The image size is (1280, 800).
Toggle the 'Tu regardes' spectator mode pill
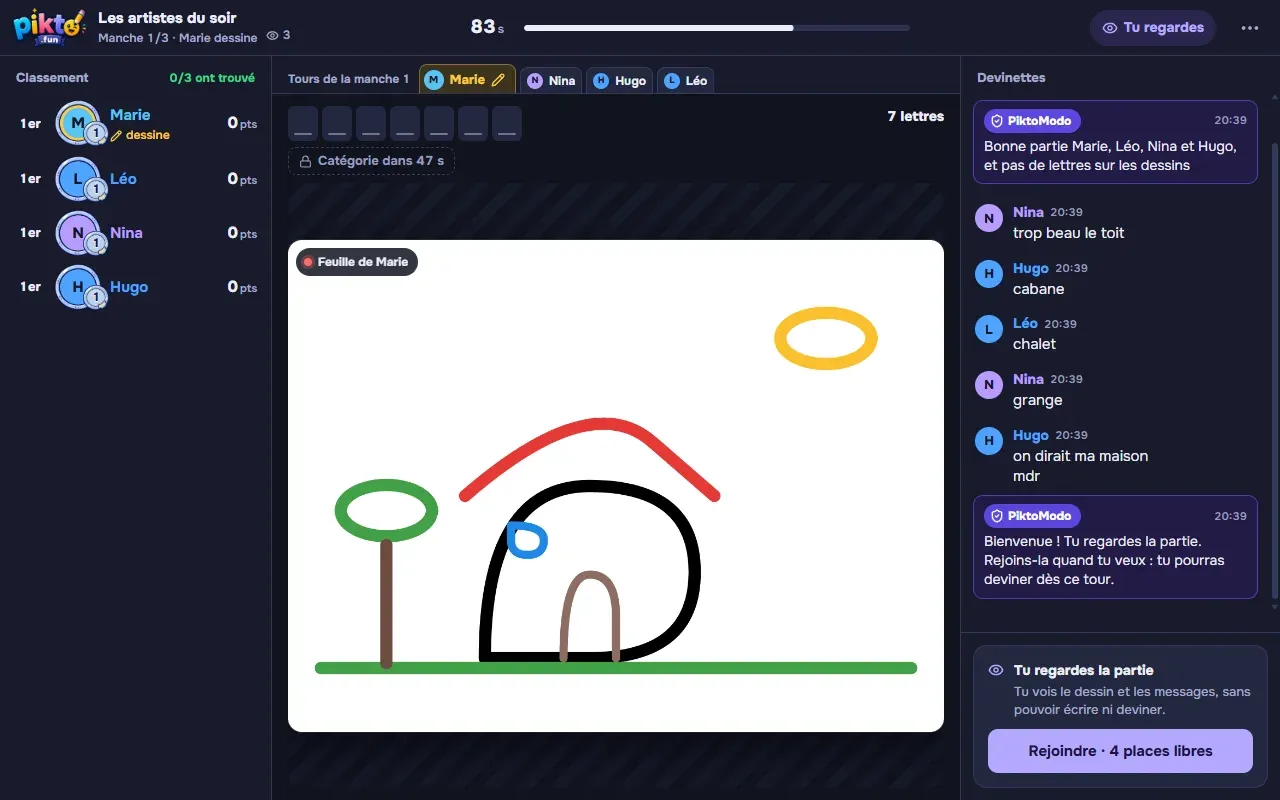[x=1152, y=28]
